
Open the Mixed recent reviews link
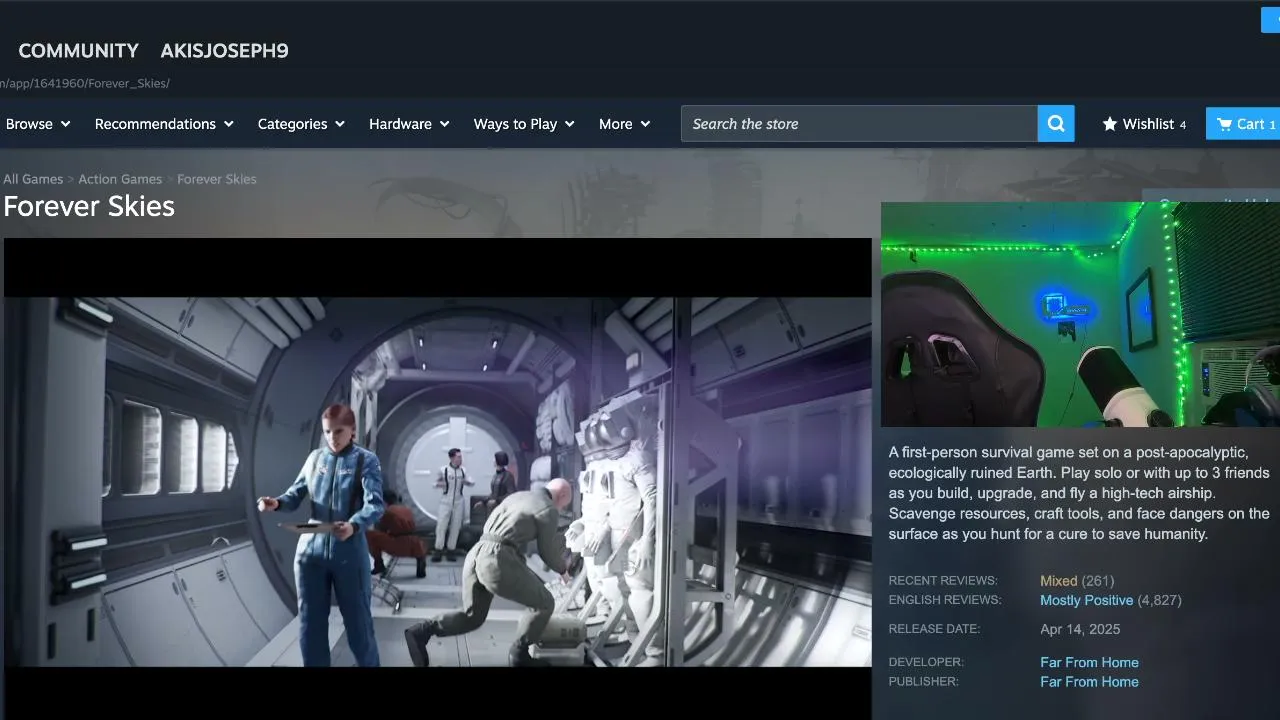click(x=1058, y=581)
